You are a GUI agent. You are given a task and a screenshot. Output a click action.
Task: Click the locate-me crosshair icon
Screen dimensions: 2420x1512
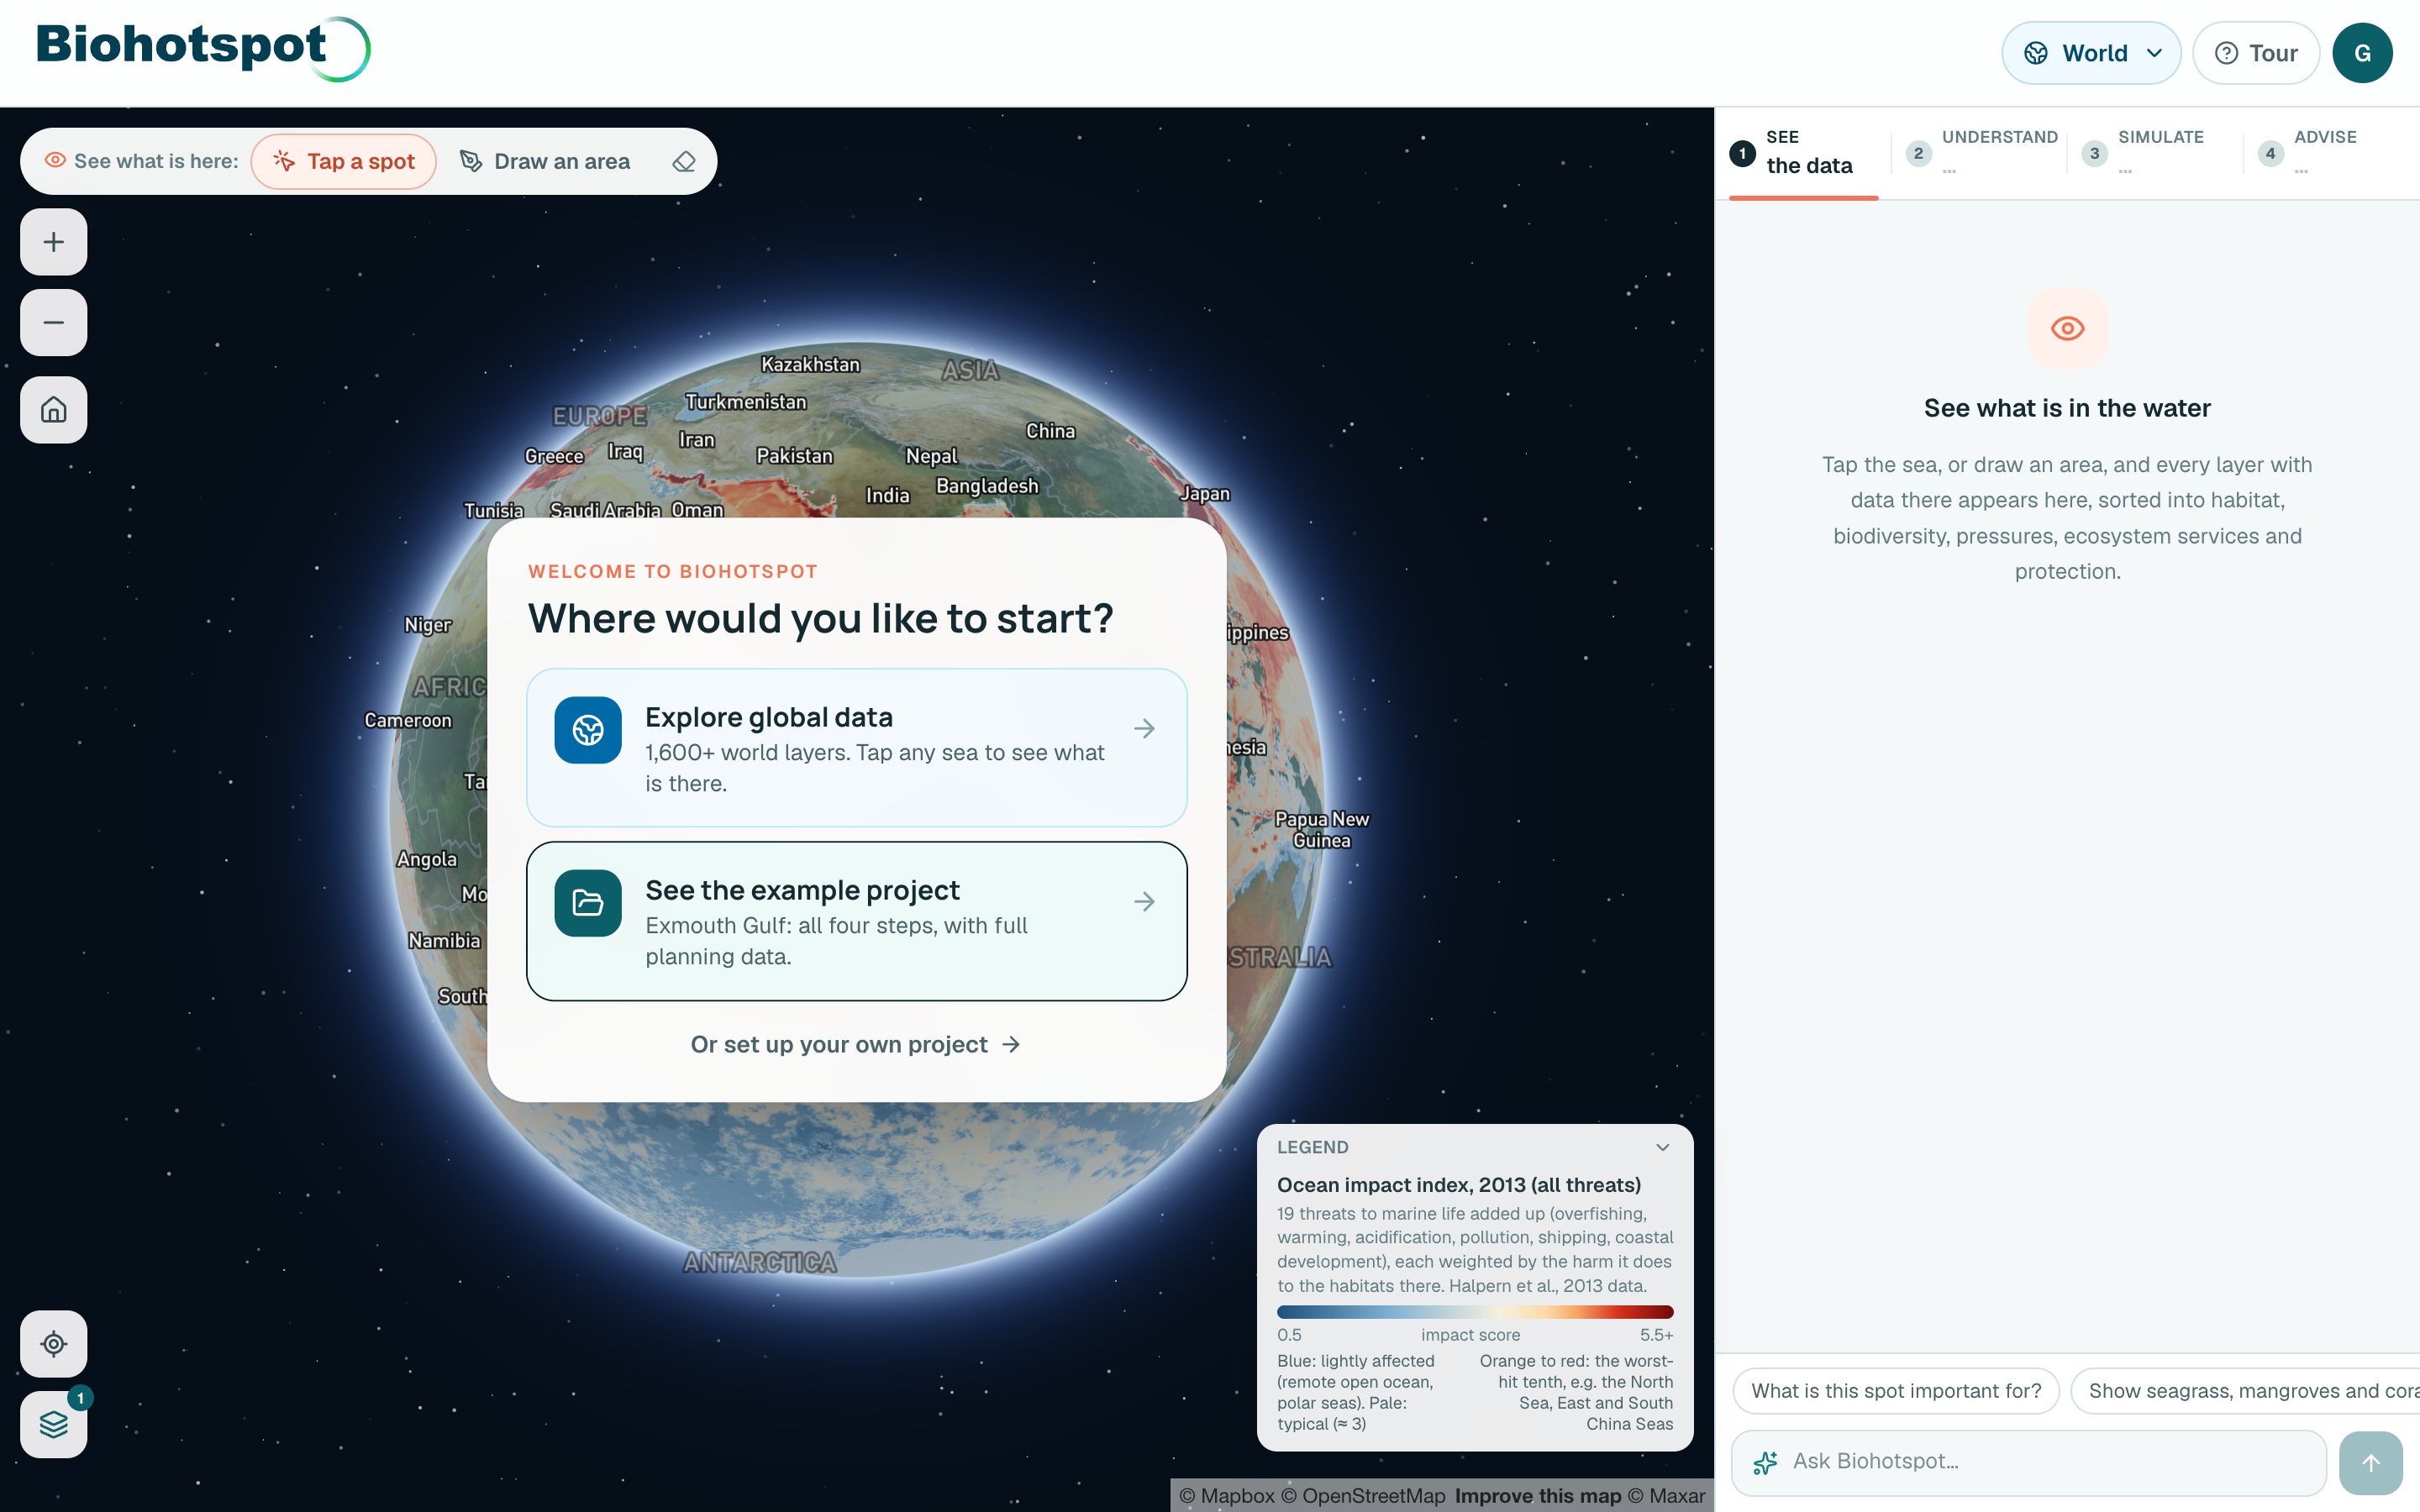54,1344
